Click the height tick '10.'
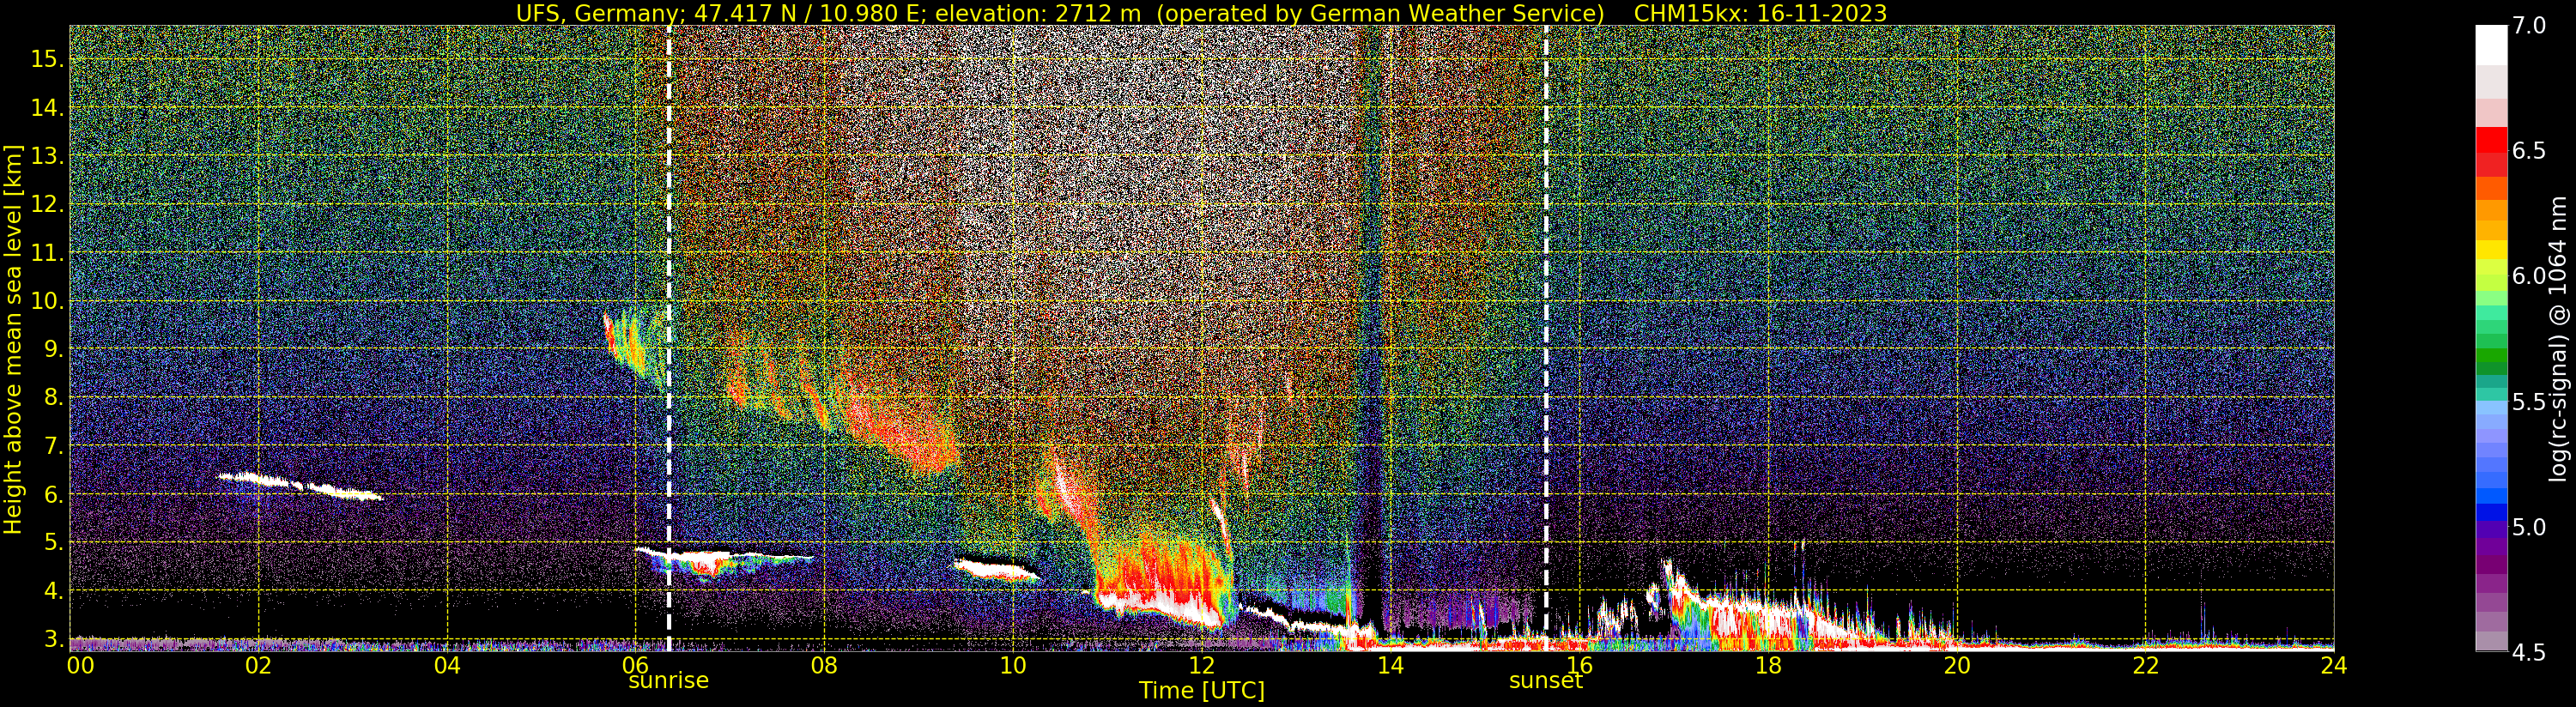Image resolution: width=2576 pixels, height=707 pixels. pyautogui.click(x=47, y=301)
